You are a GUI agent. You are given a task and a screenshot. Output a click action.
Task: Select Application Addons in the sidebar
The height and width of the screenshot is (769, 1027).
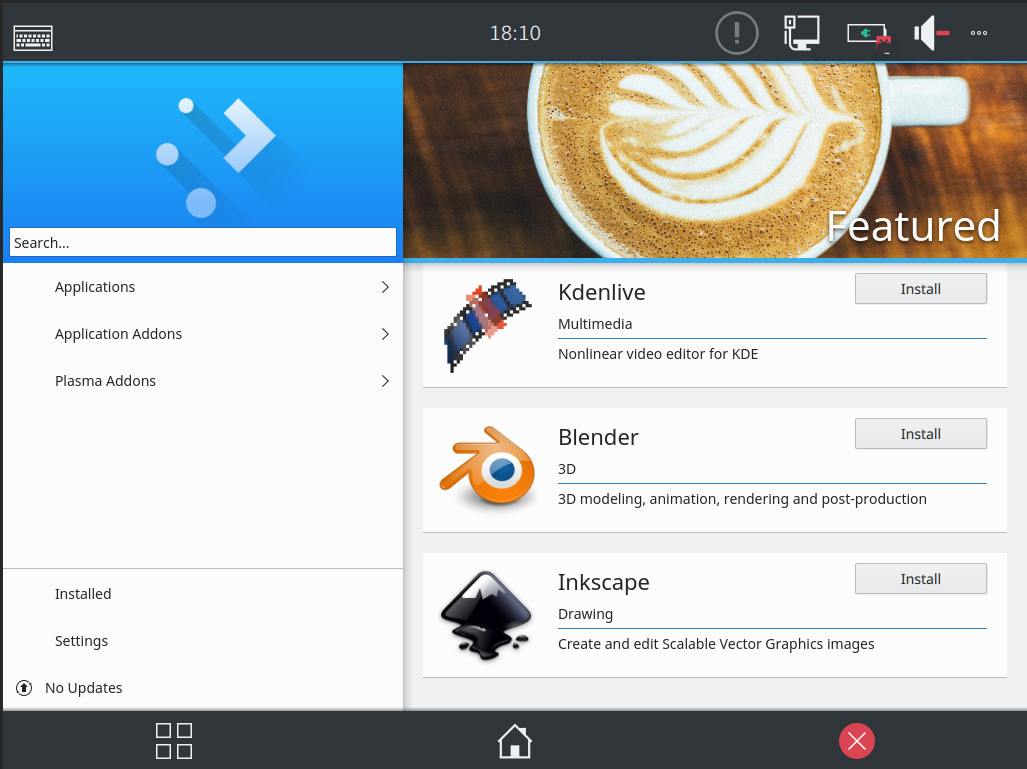pyautogui.click(x=203, y=334)
